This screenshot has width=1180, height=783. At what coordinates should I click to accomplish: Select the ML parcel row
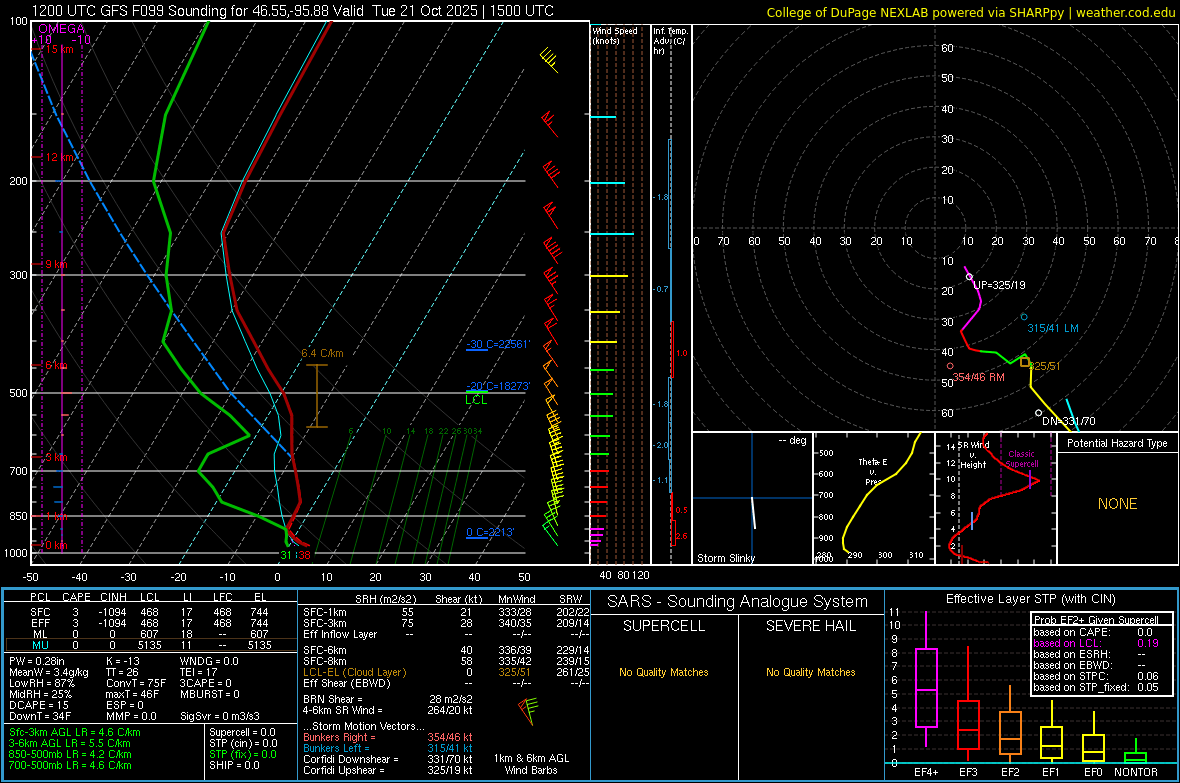(x=151, y=634)
